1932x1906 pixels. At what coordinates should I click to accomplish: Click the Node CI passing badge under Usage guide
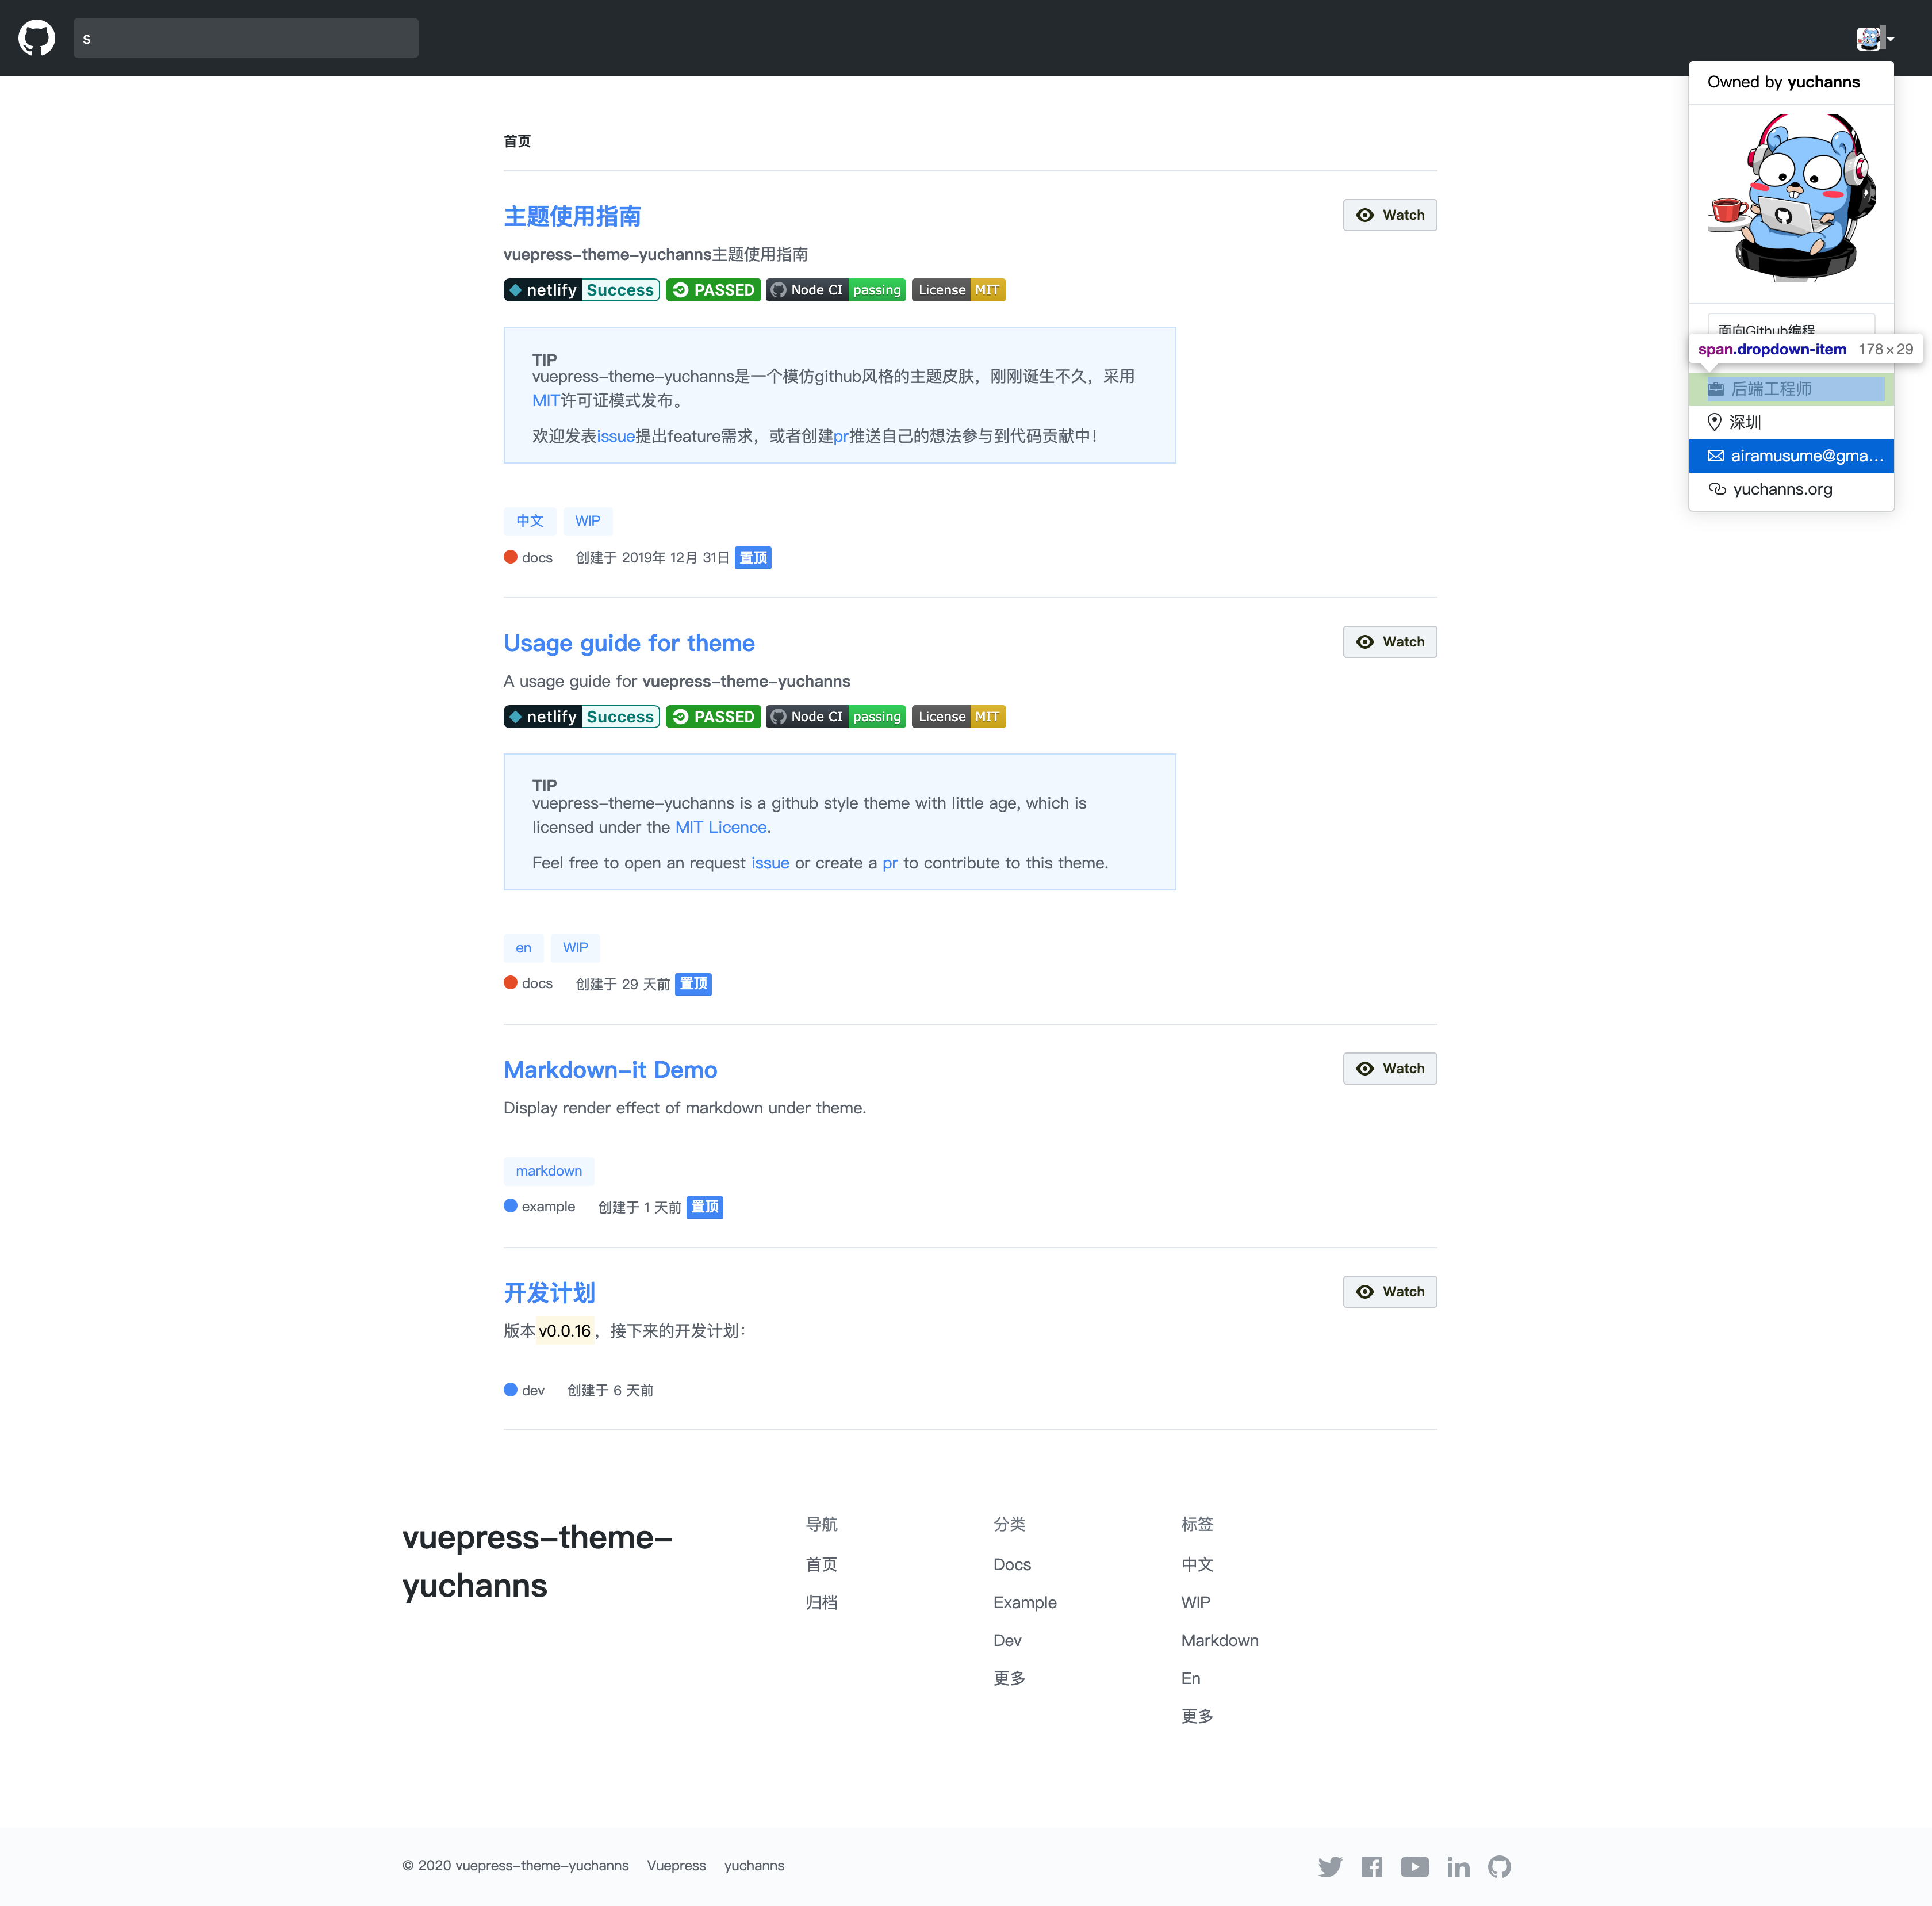(835, 717)
